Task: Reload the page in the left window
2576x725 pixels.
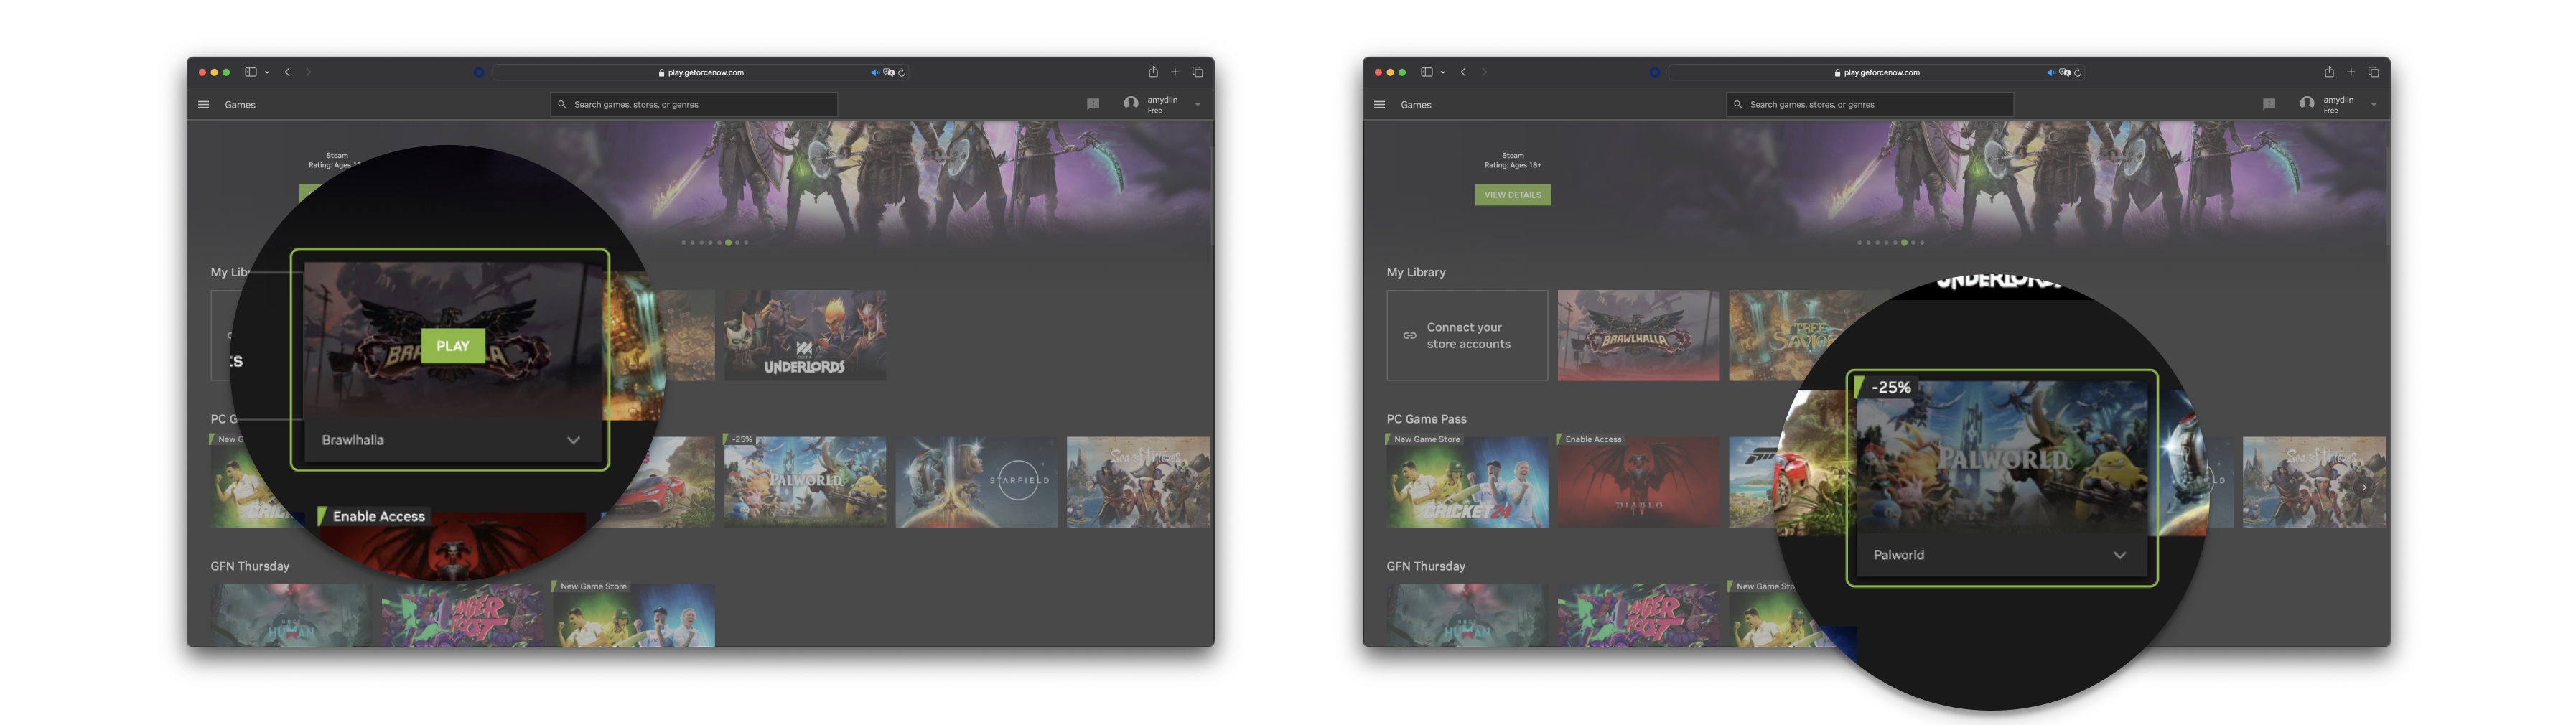Action: point(902,72)
